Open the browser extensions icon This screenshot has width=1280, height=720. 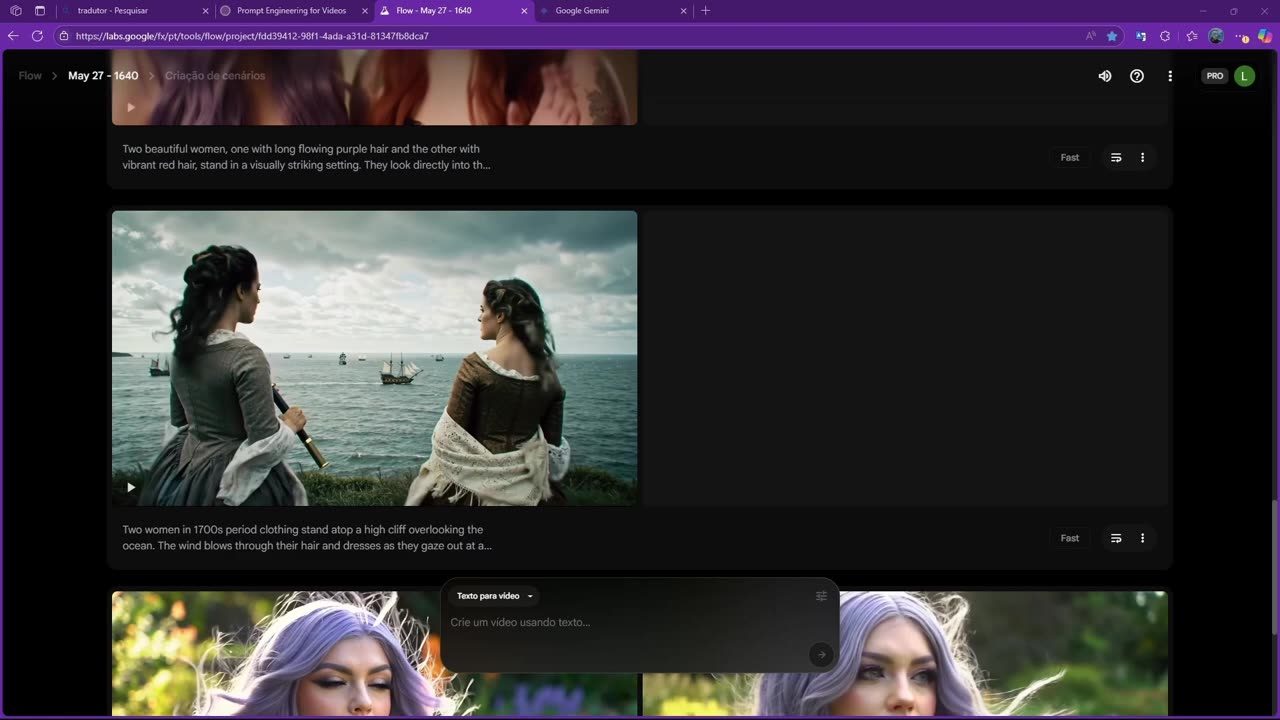[1165, 36]
